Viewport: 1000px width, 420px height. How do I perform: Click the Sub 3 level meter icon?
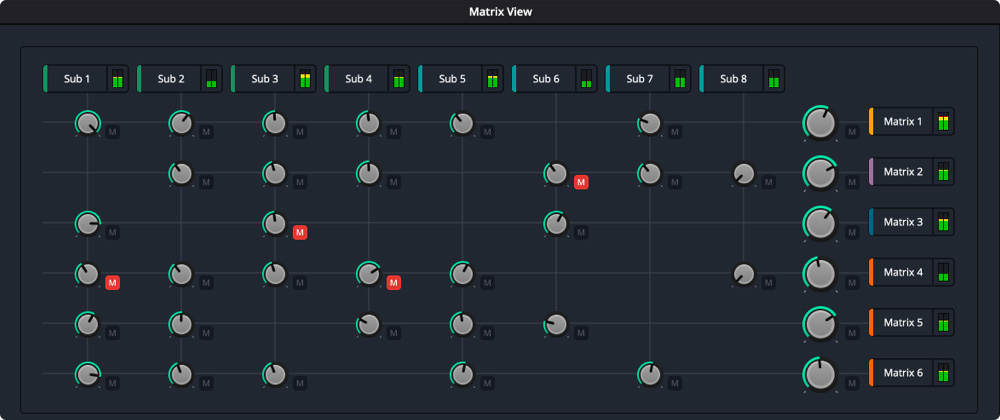pyautogui.click(x=305, y=79)
